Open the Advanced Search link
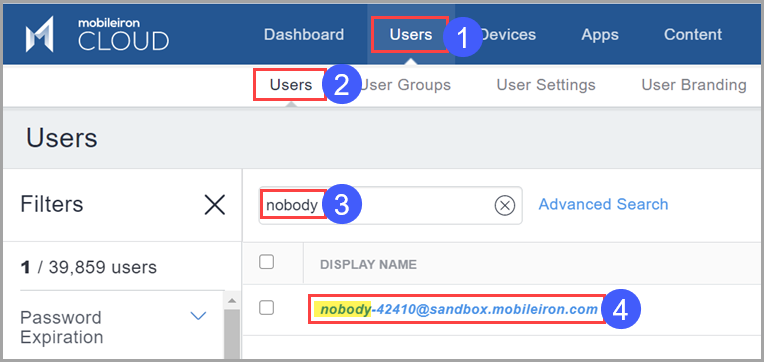The height and width of the screenshot is (362, 764). (603, 204)
